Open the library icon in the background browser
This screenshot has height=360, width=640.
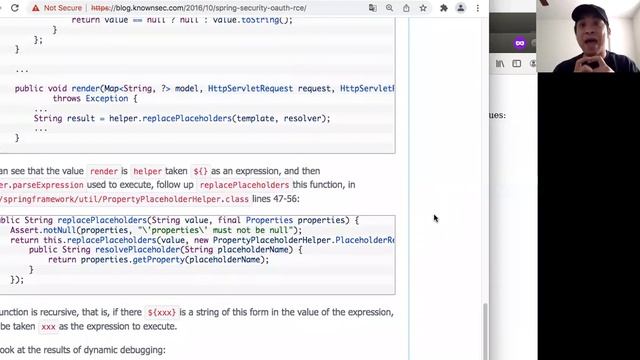500,64
